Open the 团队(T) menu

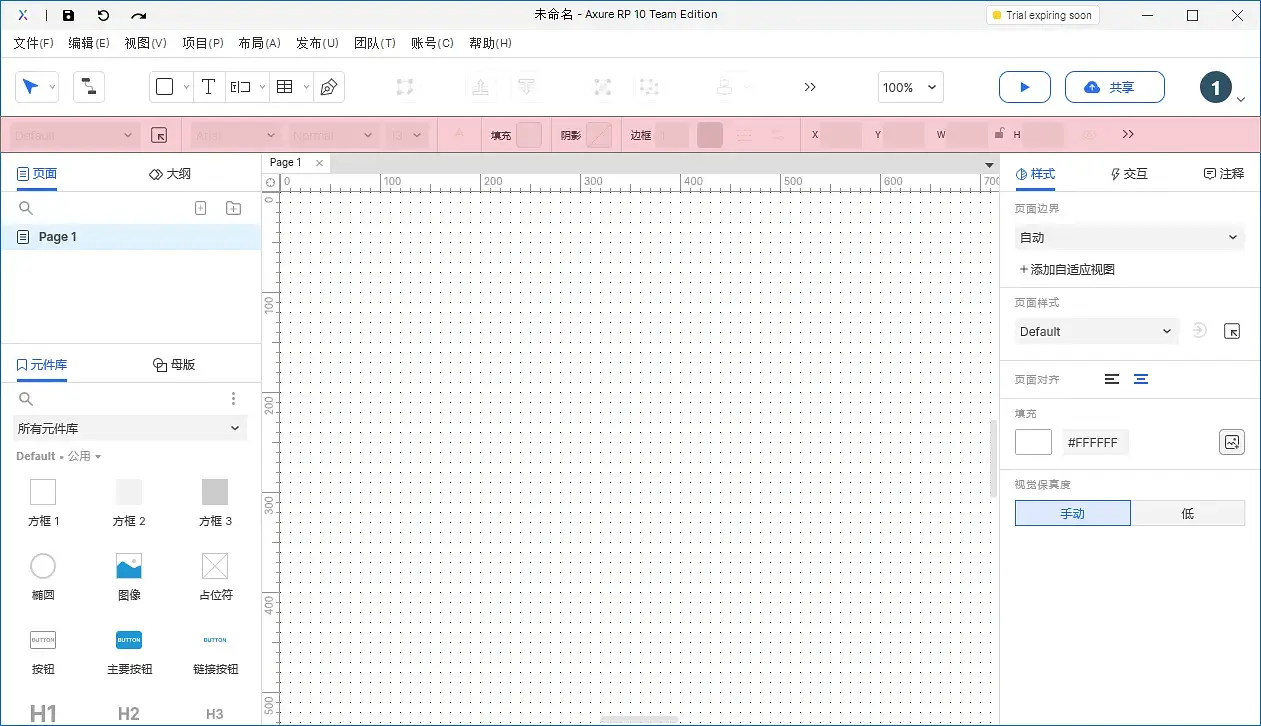click(x=375, y=43)
